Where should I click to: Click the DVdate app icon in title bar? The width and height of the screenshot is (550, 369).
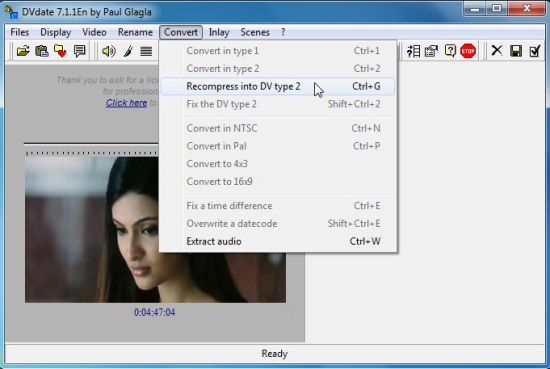[11, 12]
